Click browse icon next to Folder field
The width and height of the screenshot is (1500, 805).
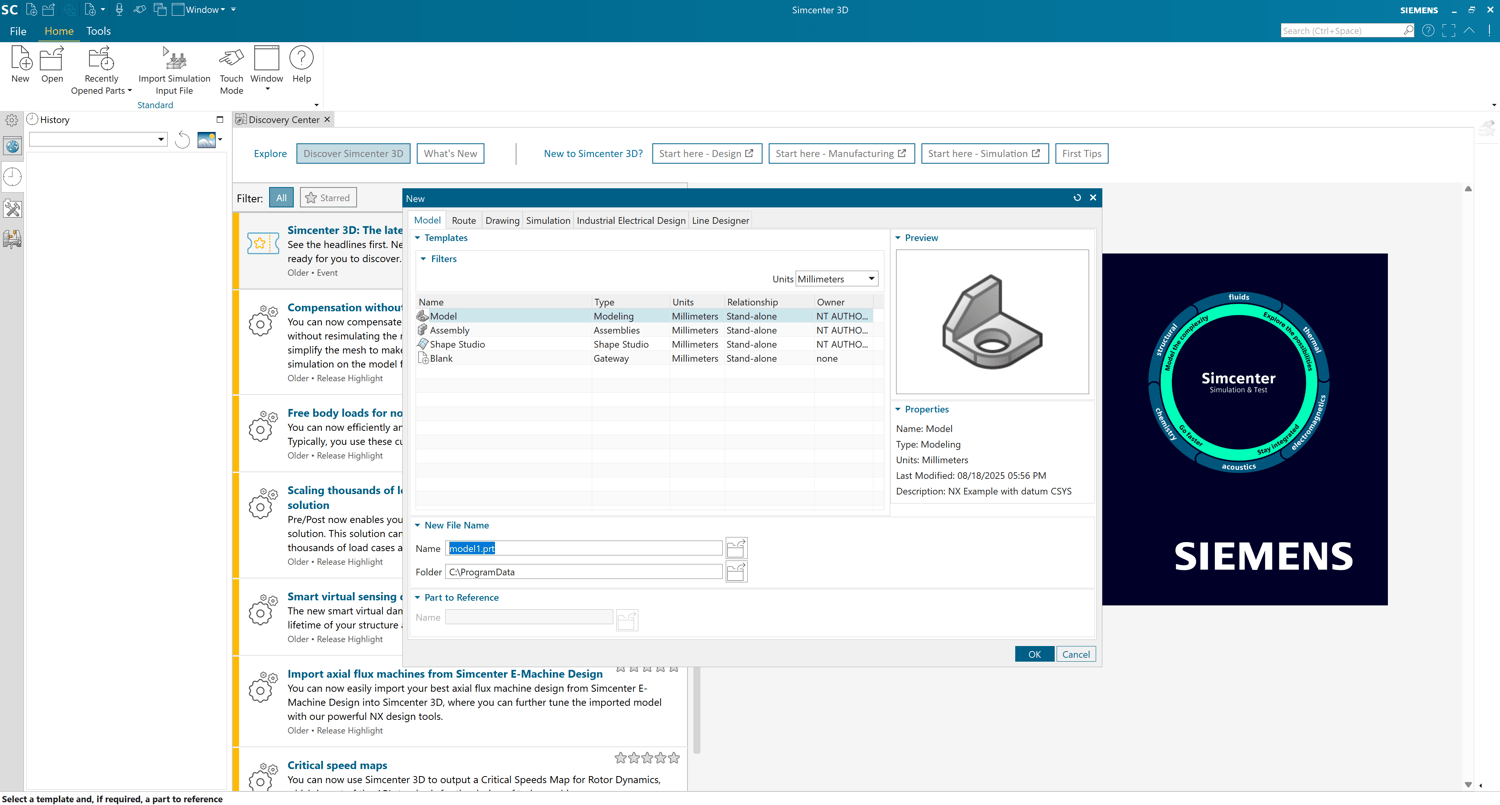point(736,572)
